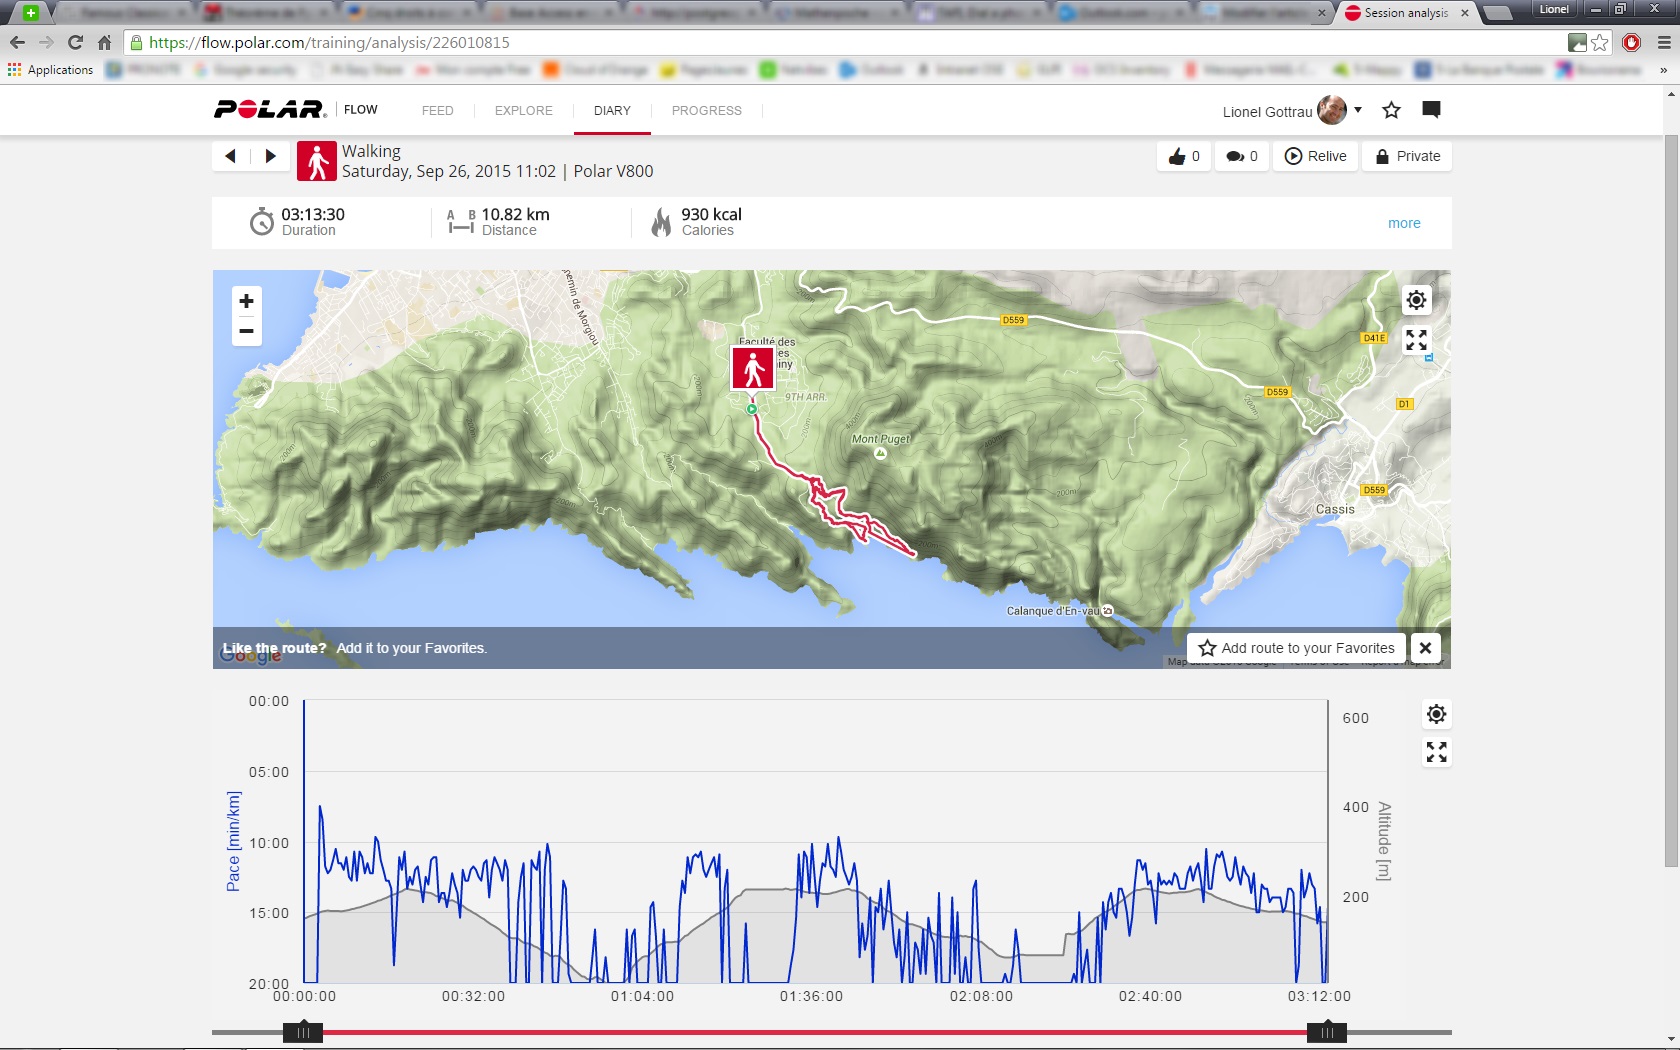The height and width of the screenshot is (1050, 1680).
Task: Go to browser home page
Action: tap(104, 43)
